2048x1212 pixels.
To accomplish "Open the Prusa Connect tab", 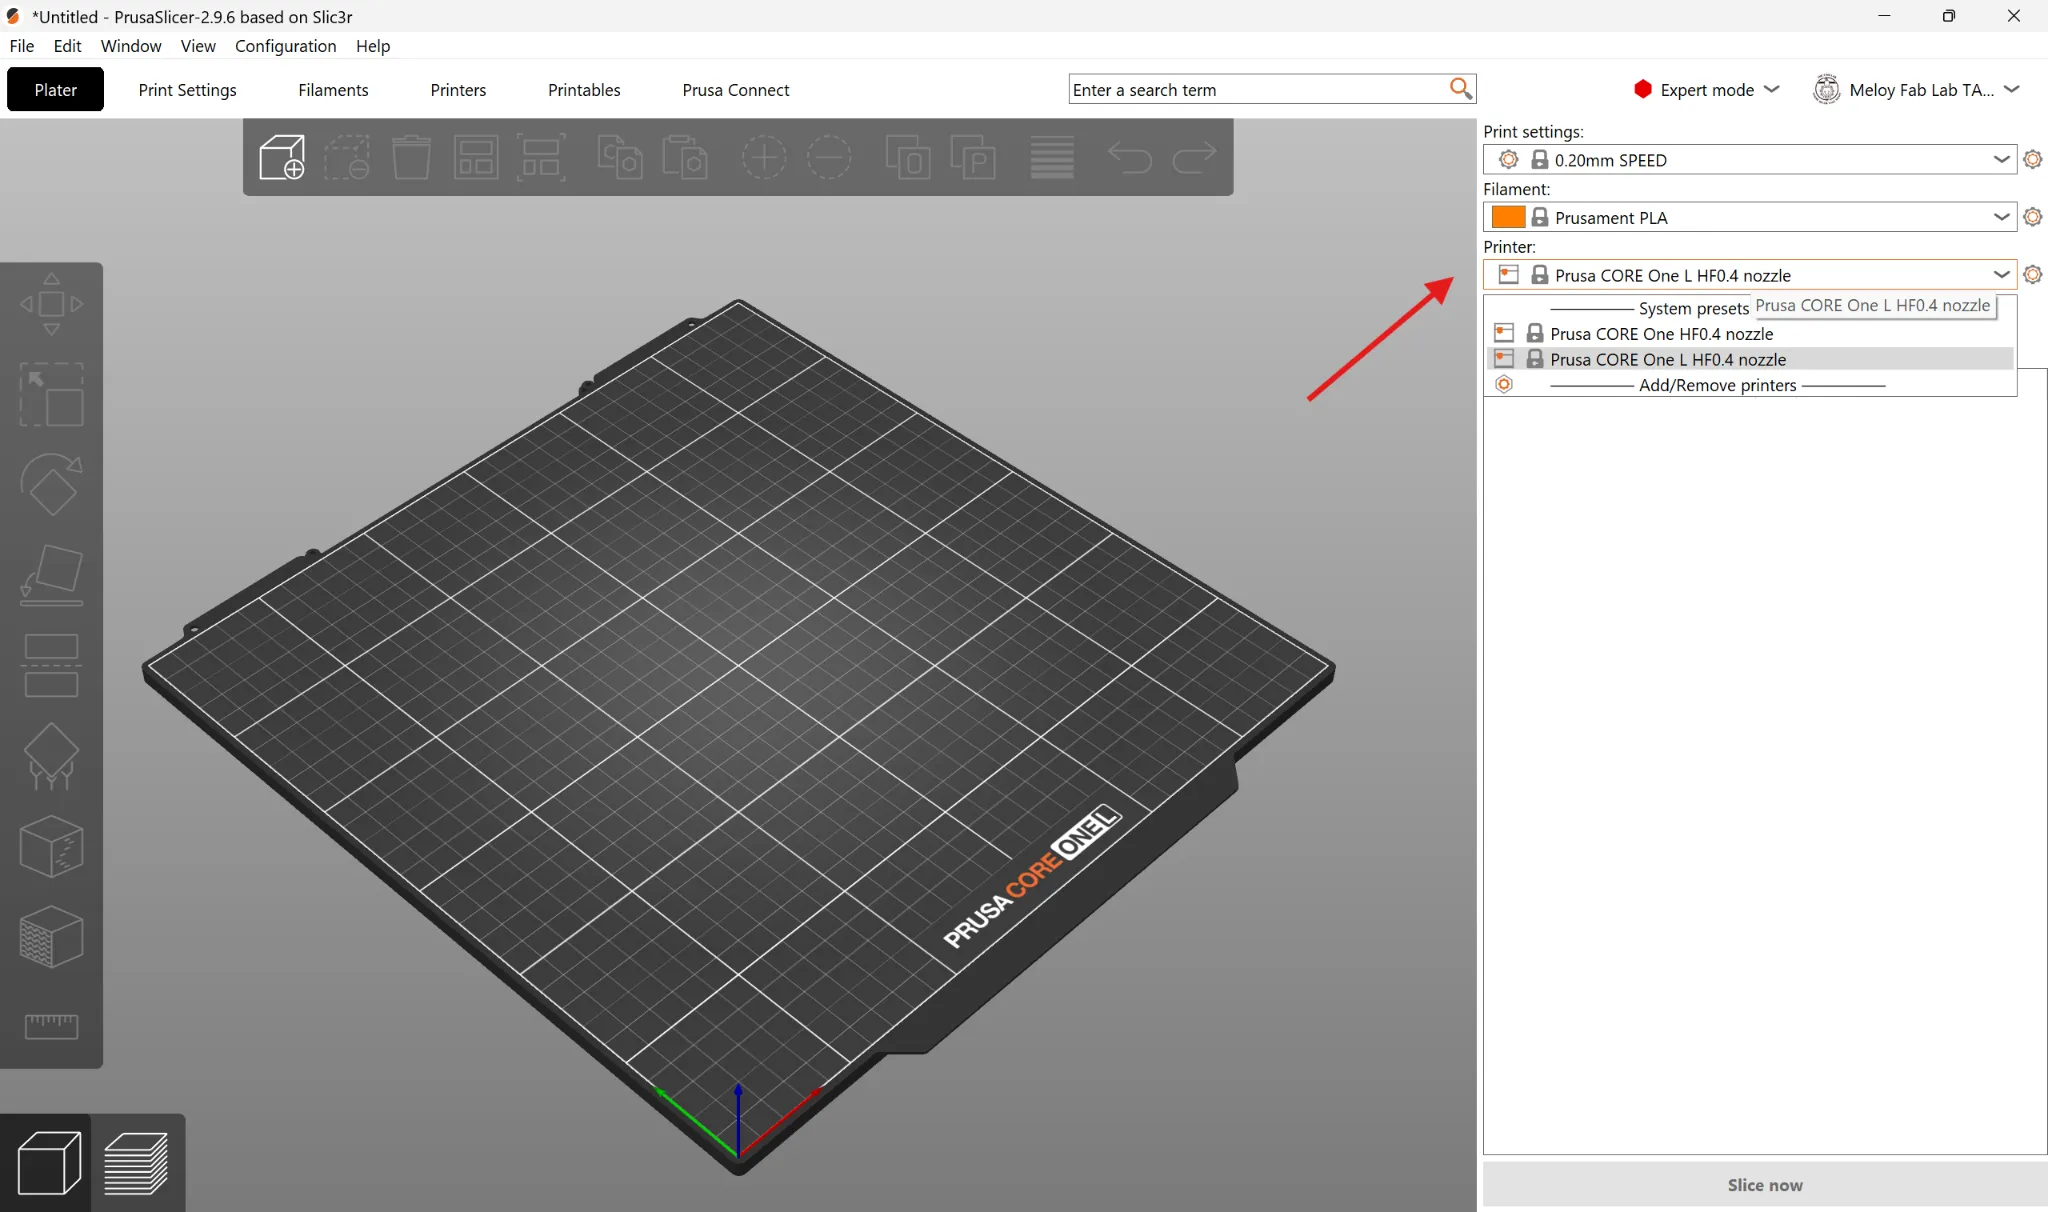I will (735, 90).
